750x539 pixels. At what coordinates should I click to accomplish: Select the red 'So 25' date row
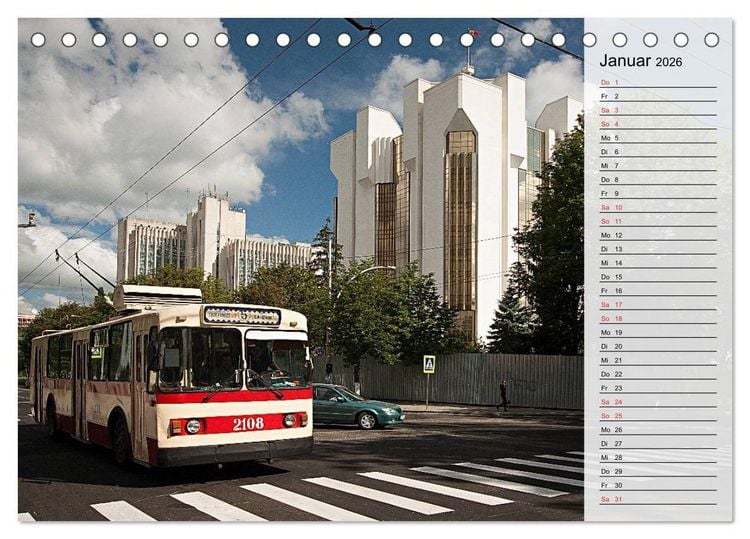click(658, 416)
